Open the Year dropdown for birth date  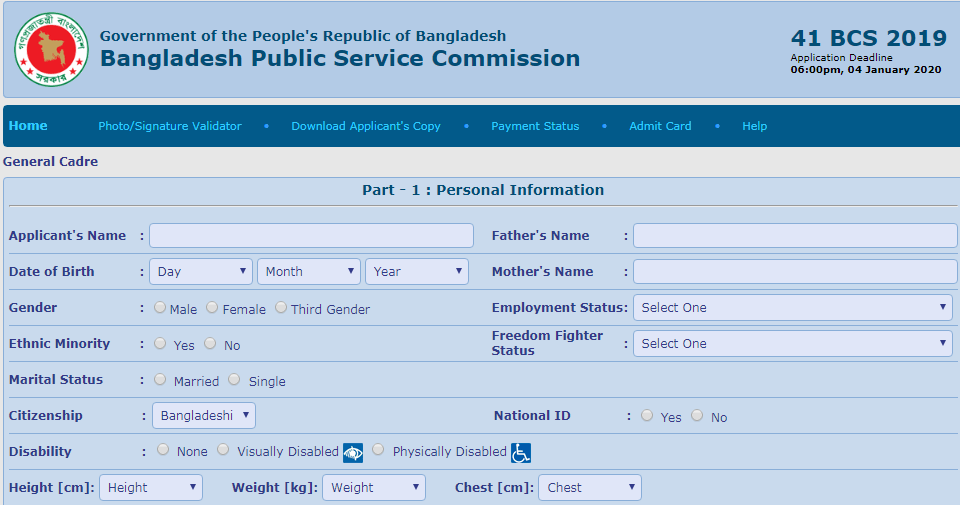click(417, 272)
